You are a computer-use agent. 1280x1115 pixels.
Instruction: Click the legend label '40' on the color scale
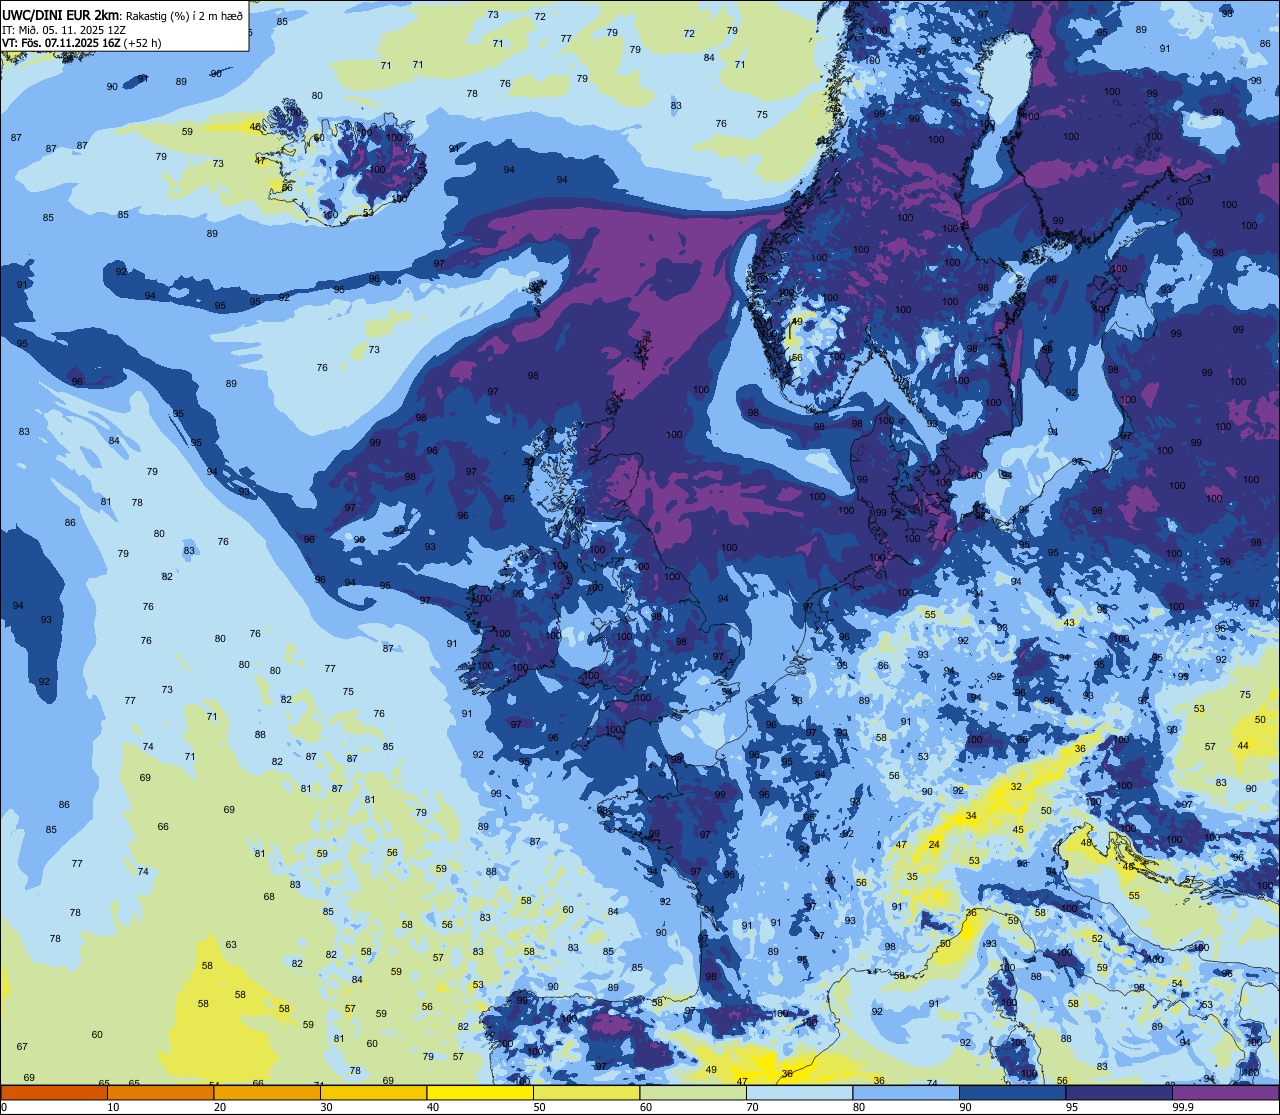point(432,1107)
